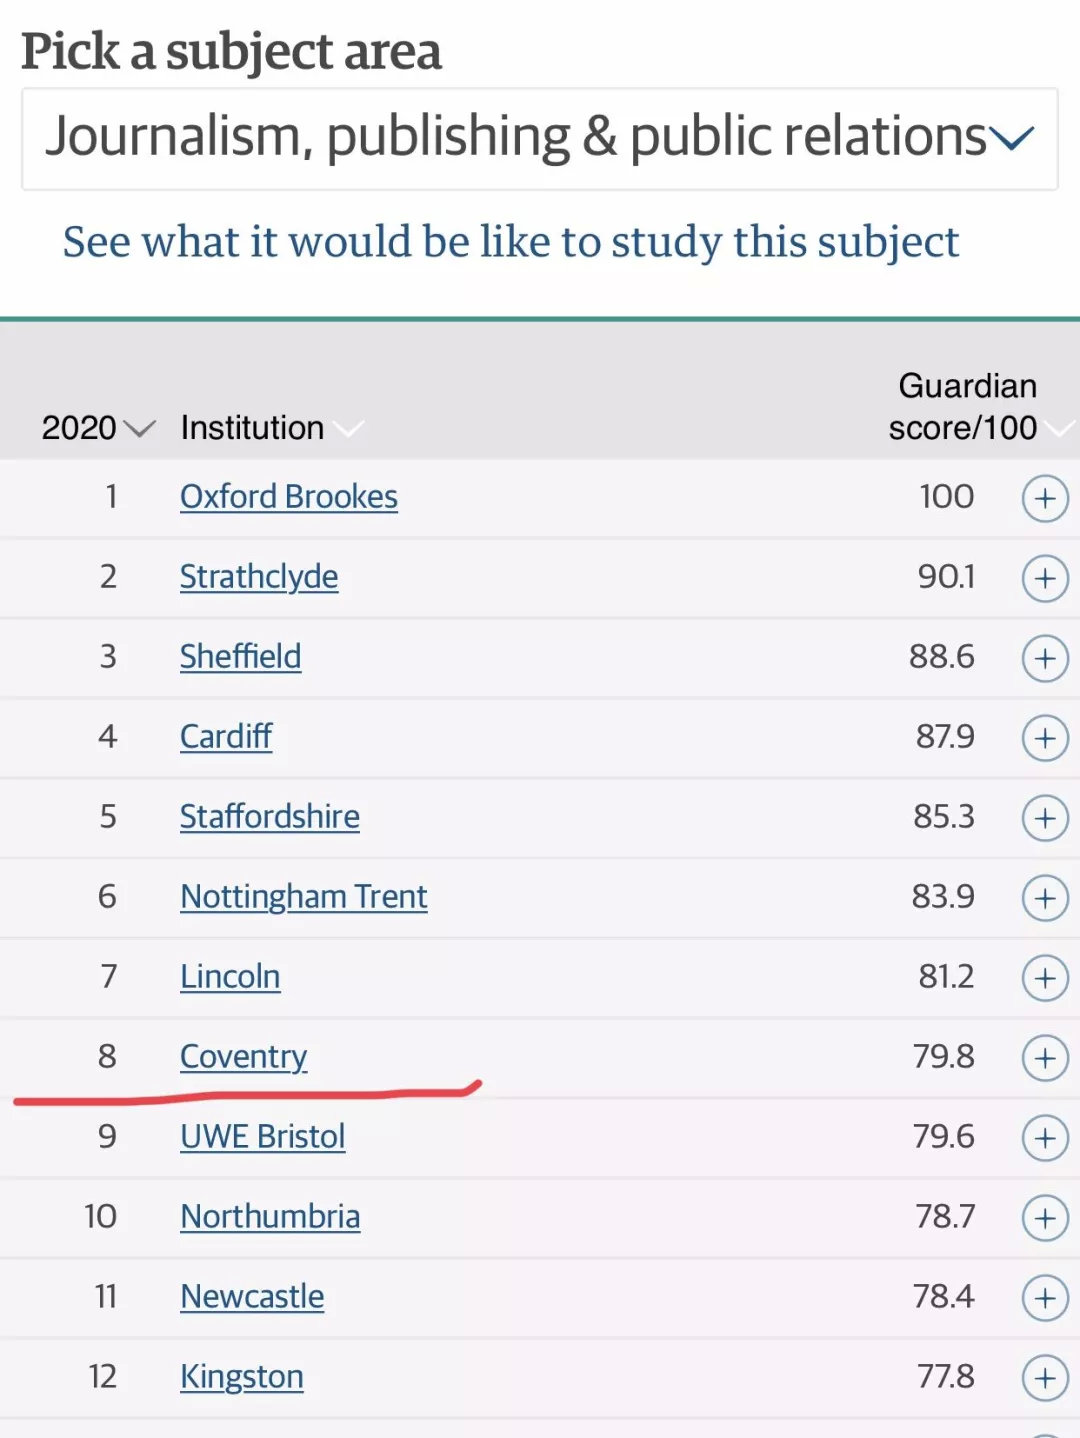Expand details plus icon for Strathclyde
This screenshot has height=1438, width=1080.
point(1045,578)
